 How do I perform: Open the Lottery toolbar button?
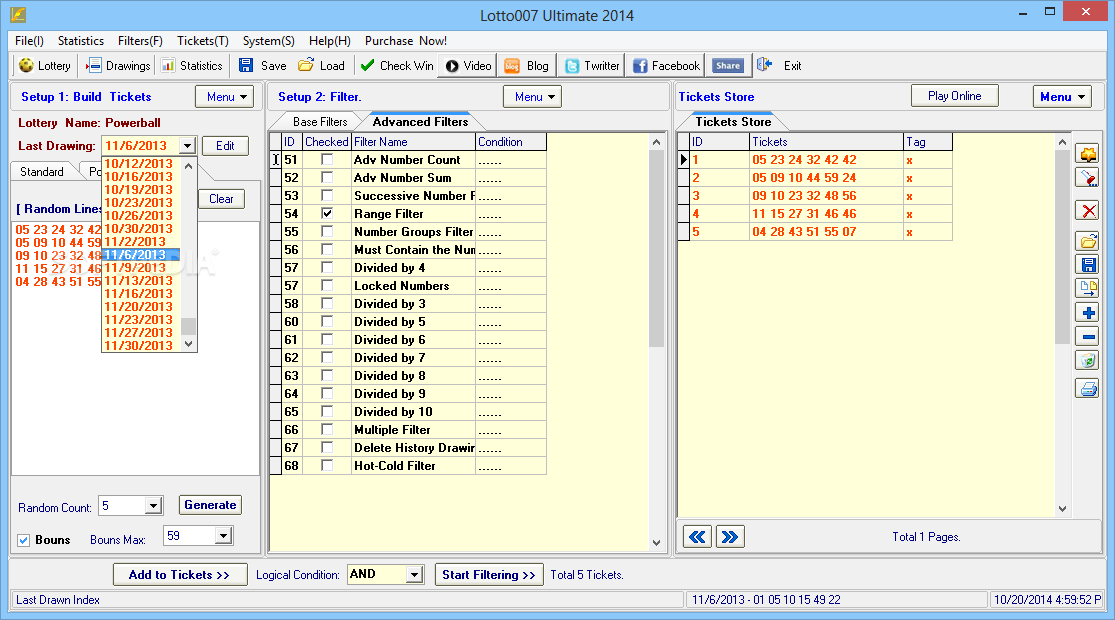tap(45, 65)
